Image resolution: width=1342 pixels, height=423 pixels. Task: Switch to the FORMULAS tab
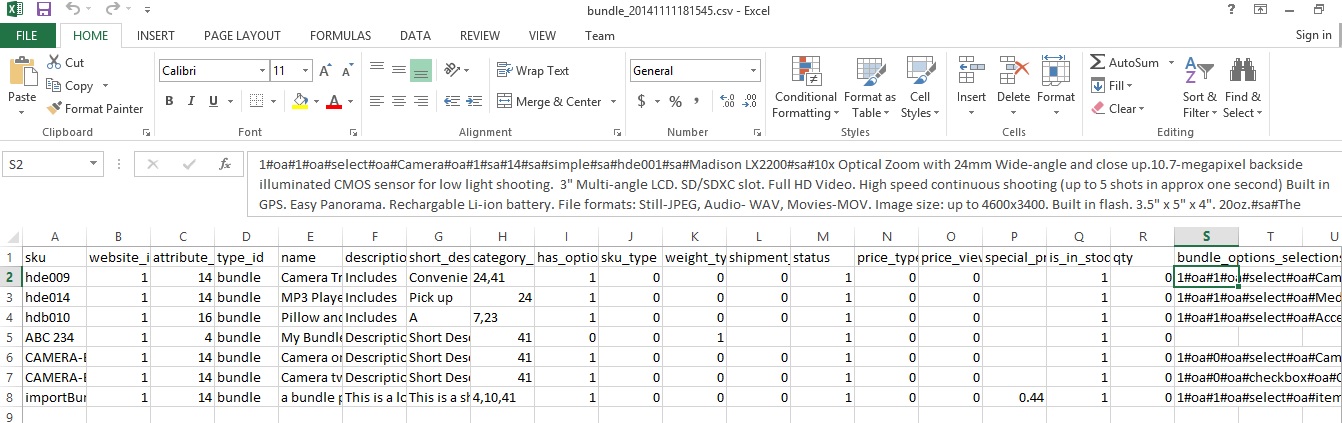[x=341, y=36]
